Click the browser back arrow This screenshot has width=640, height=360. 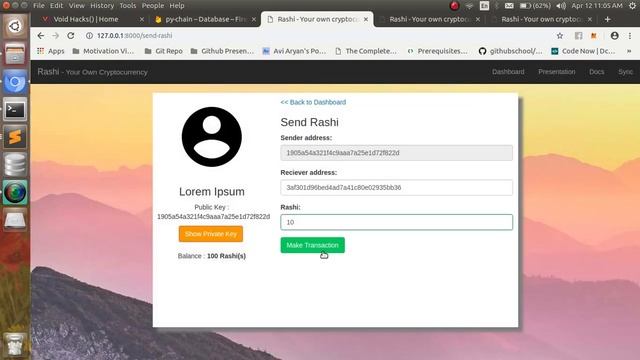tap(40, 36)
